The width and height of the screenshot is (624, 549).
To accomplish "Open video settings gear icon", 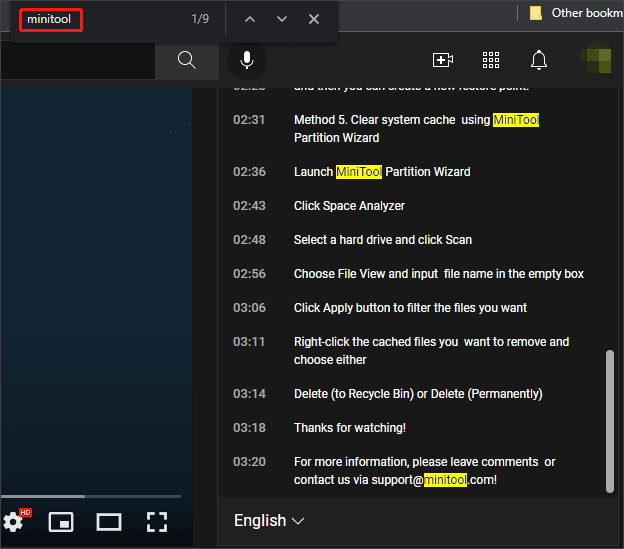I will click(14, 522).
